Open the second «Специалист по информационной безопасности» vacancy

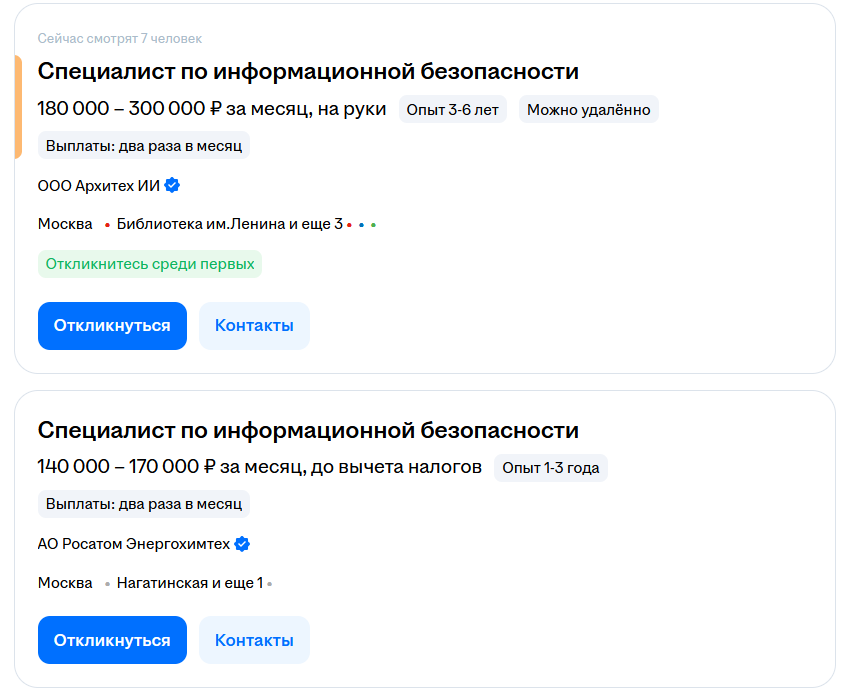[x=307, y=429]
